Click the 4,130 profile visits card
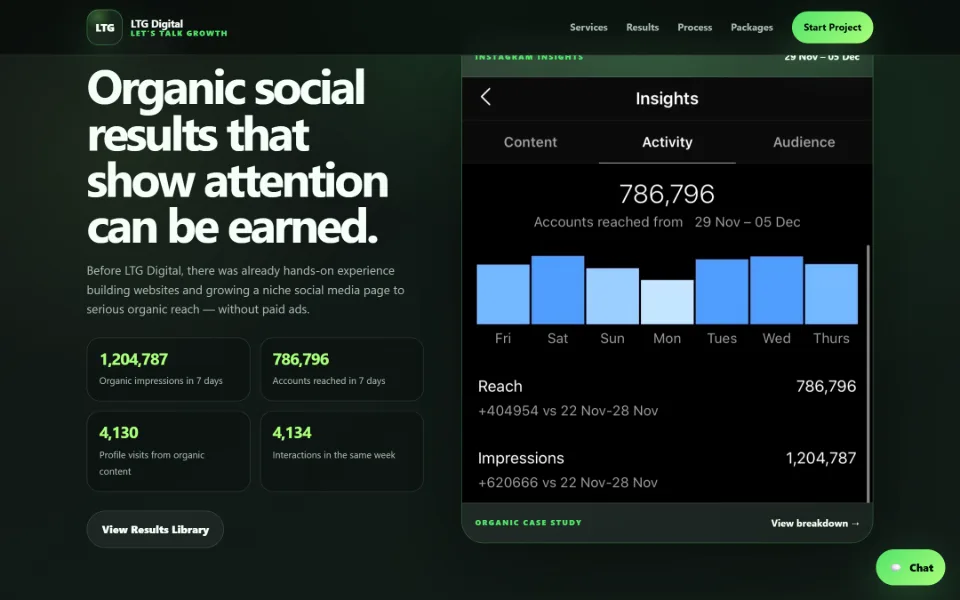The image size is (960, 600). (x=168, y=451)
